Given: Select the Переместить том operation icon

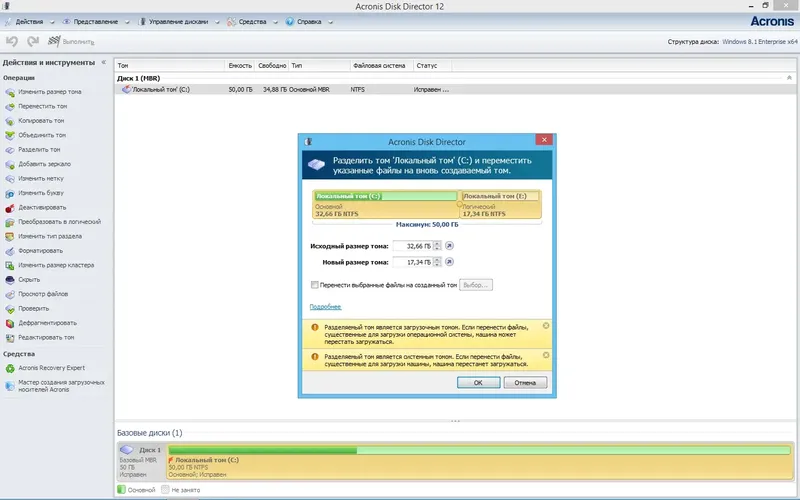Looking at the screenshot, I should tap(10, 107).
